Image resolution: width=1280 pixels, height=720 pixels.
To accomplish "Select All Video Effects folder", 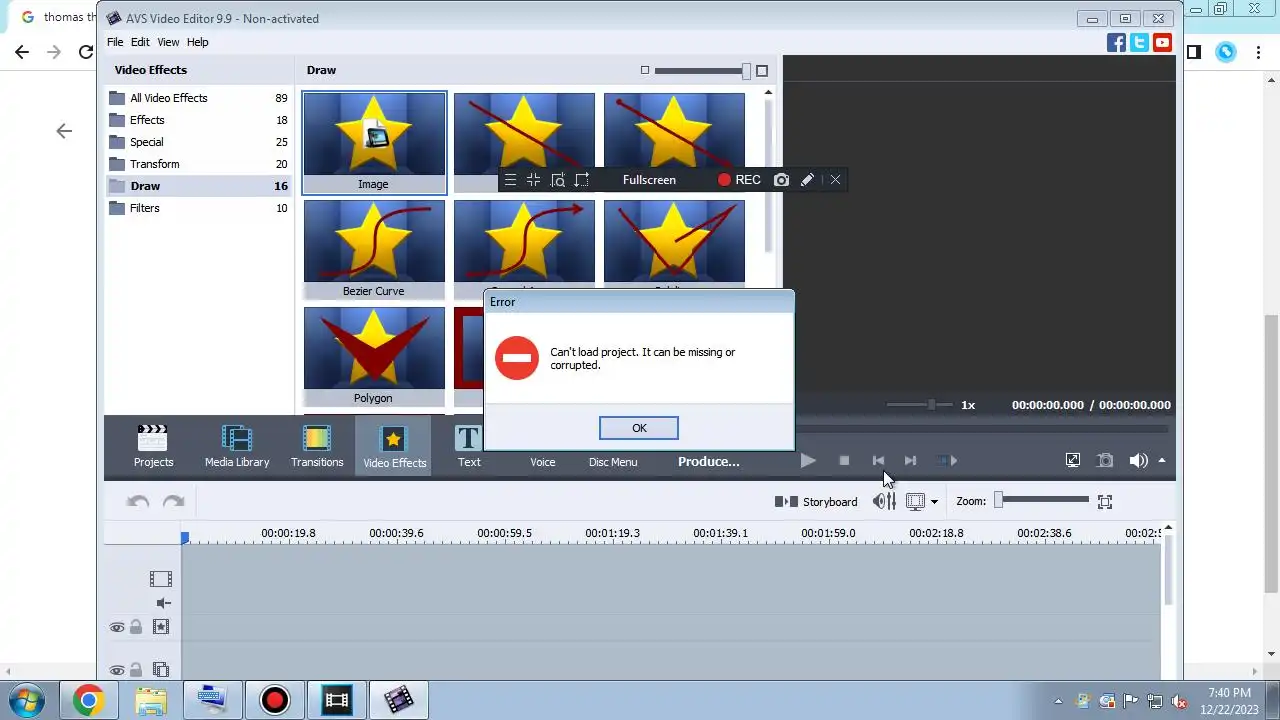I will click(x=198, y=98).
